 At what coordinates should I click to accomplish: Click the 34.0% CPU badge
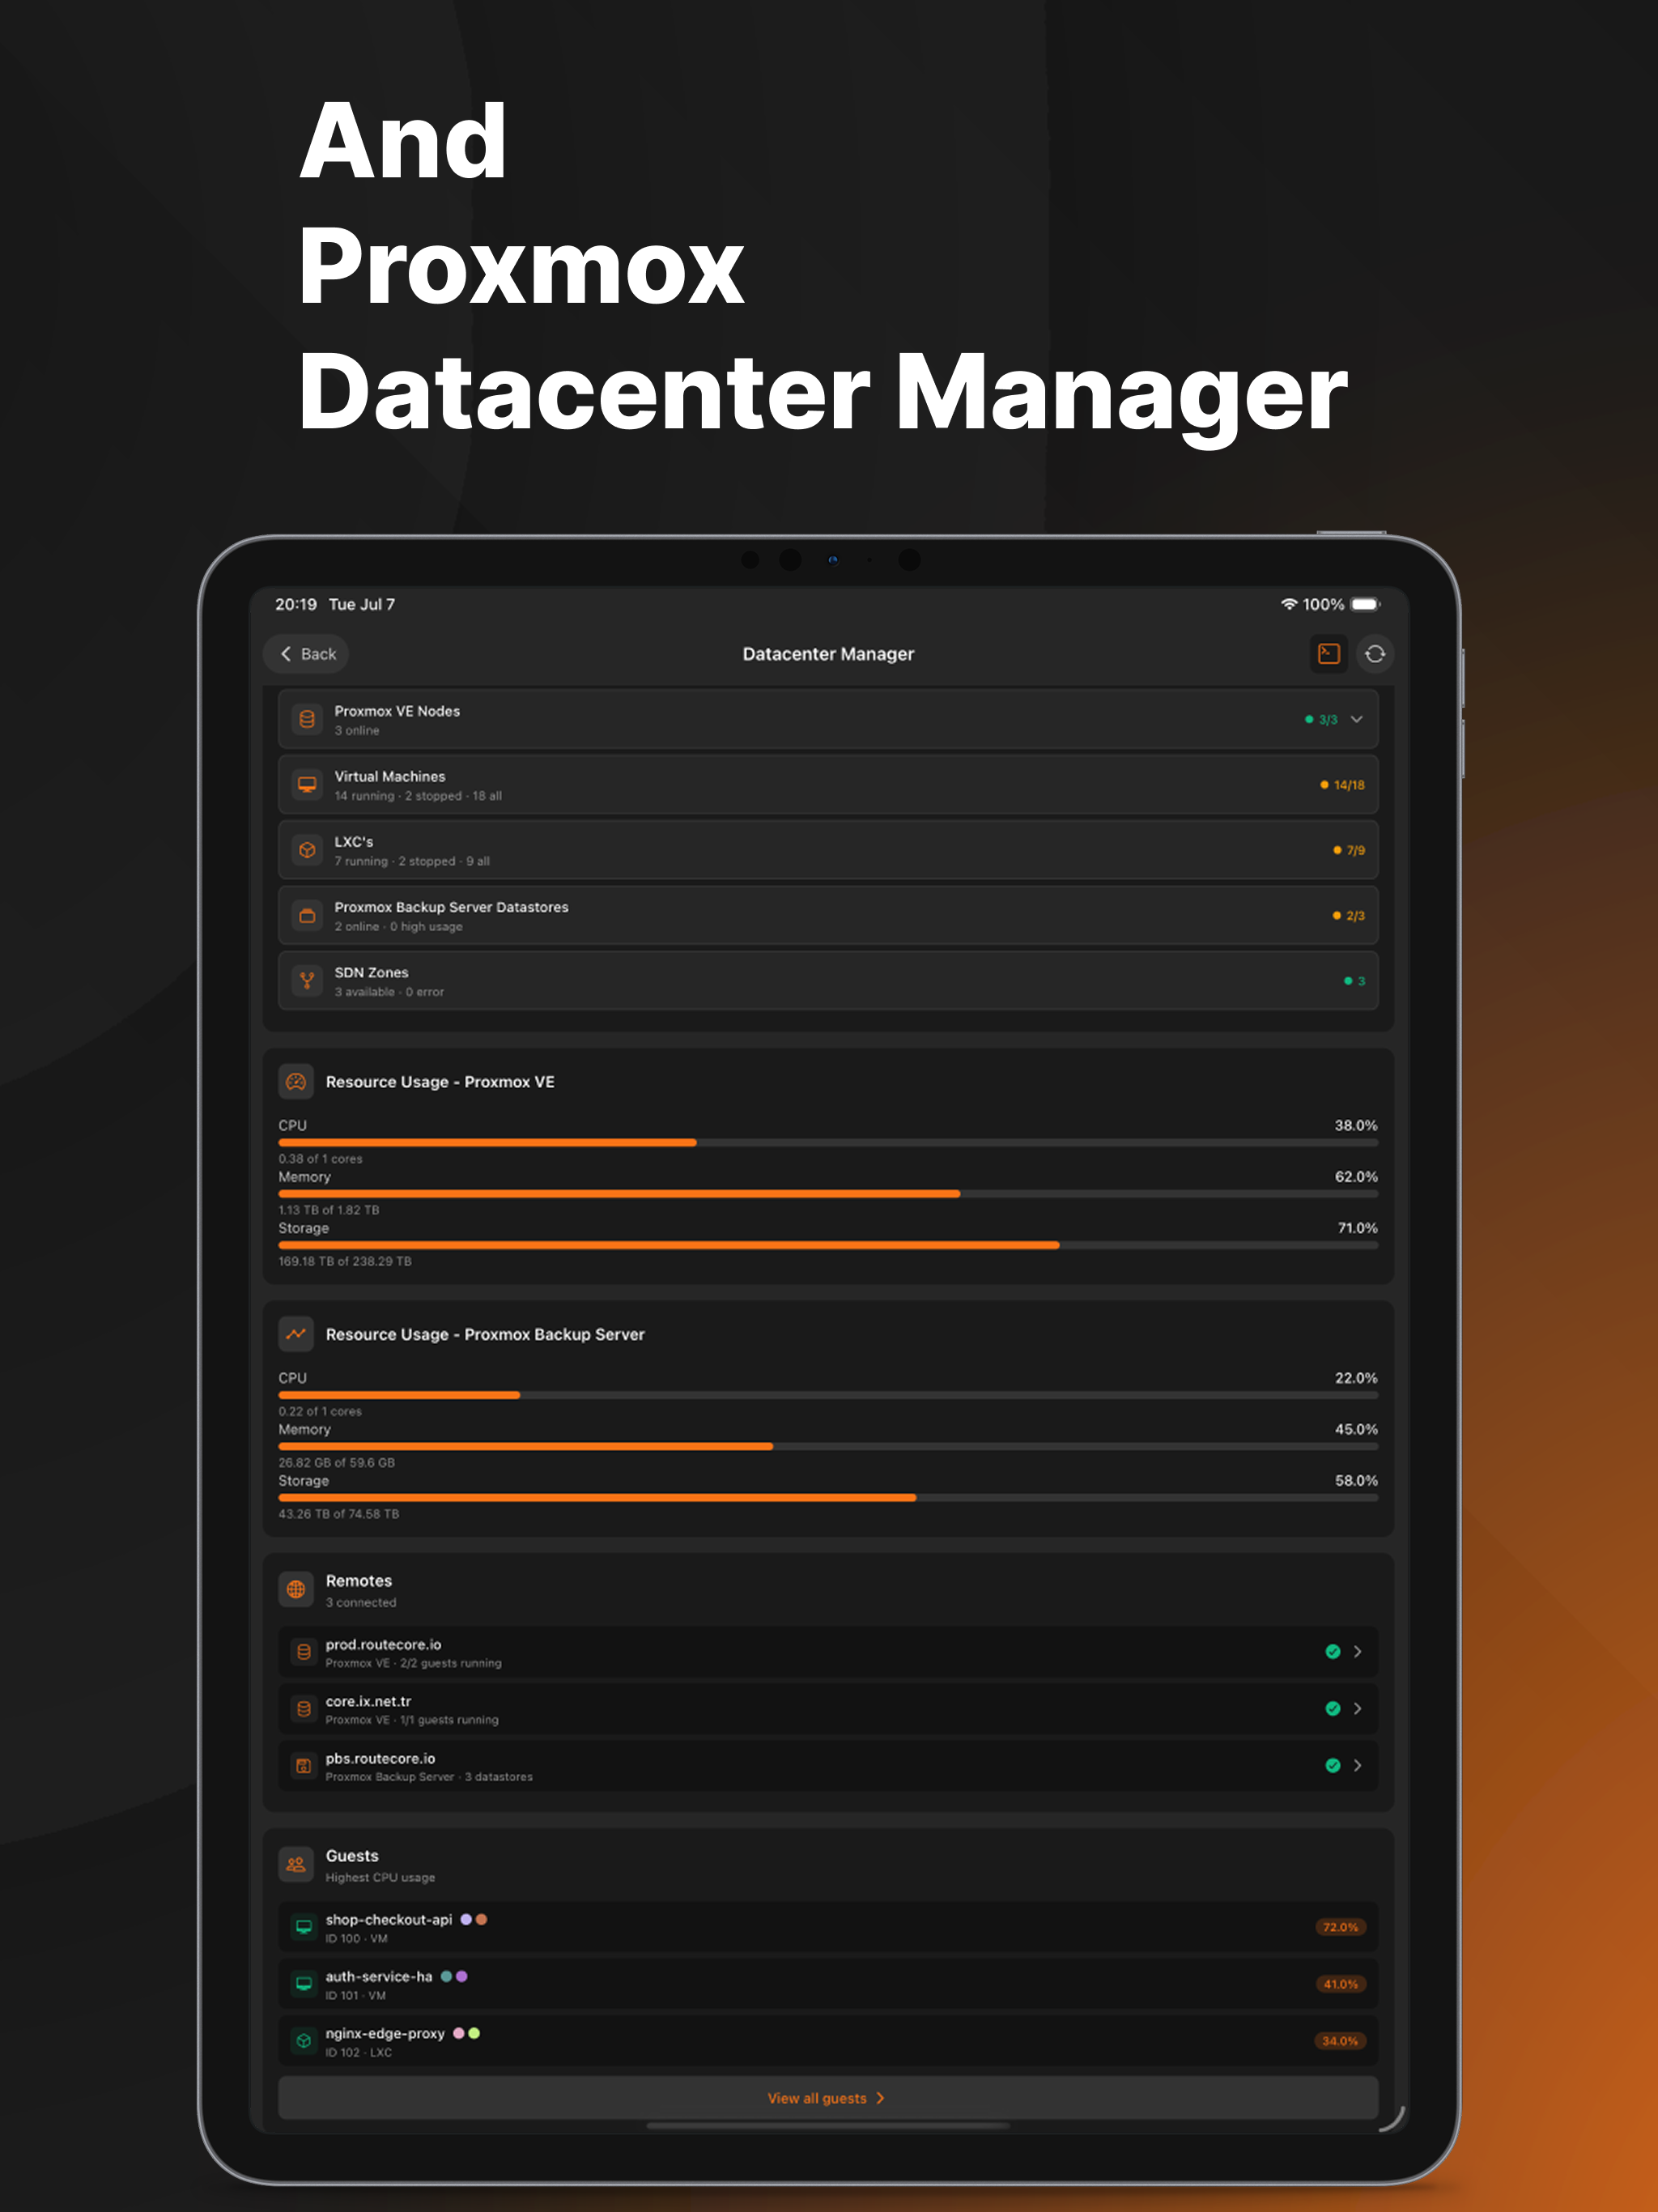[x=1340, y=2041]
